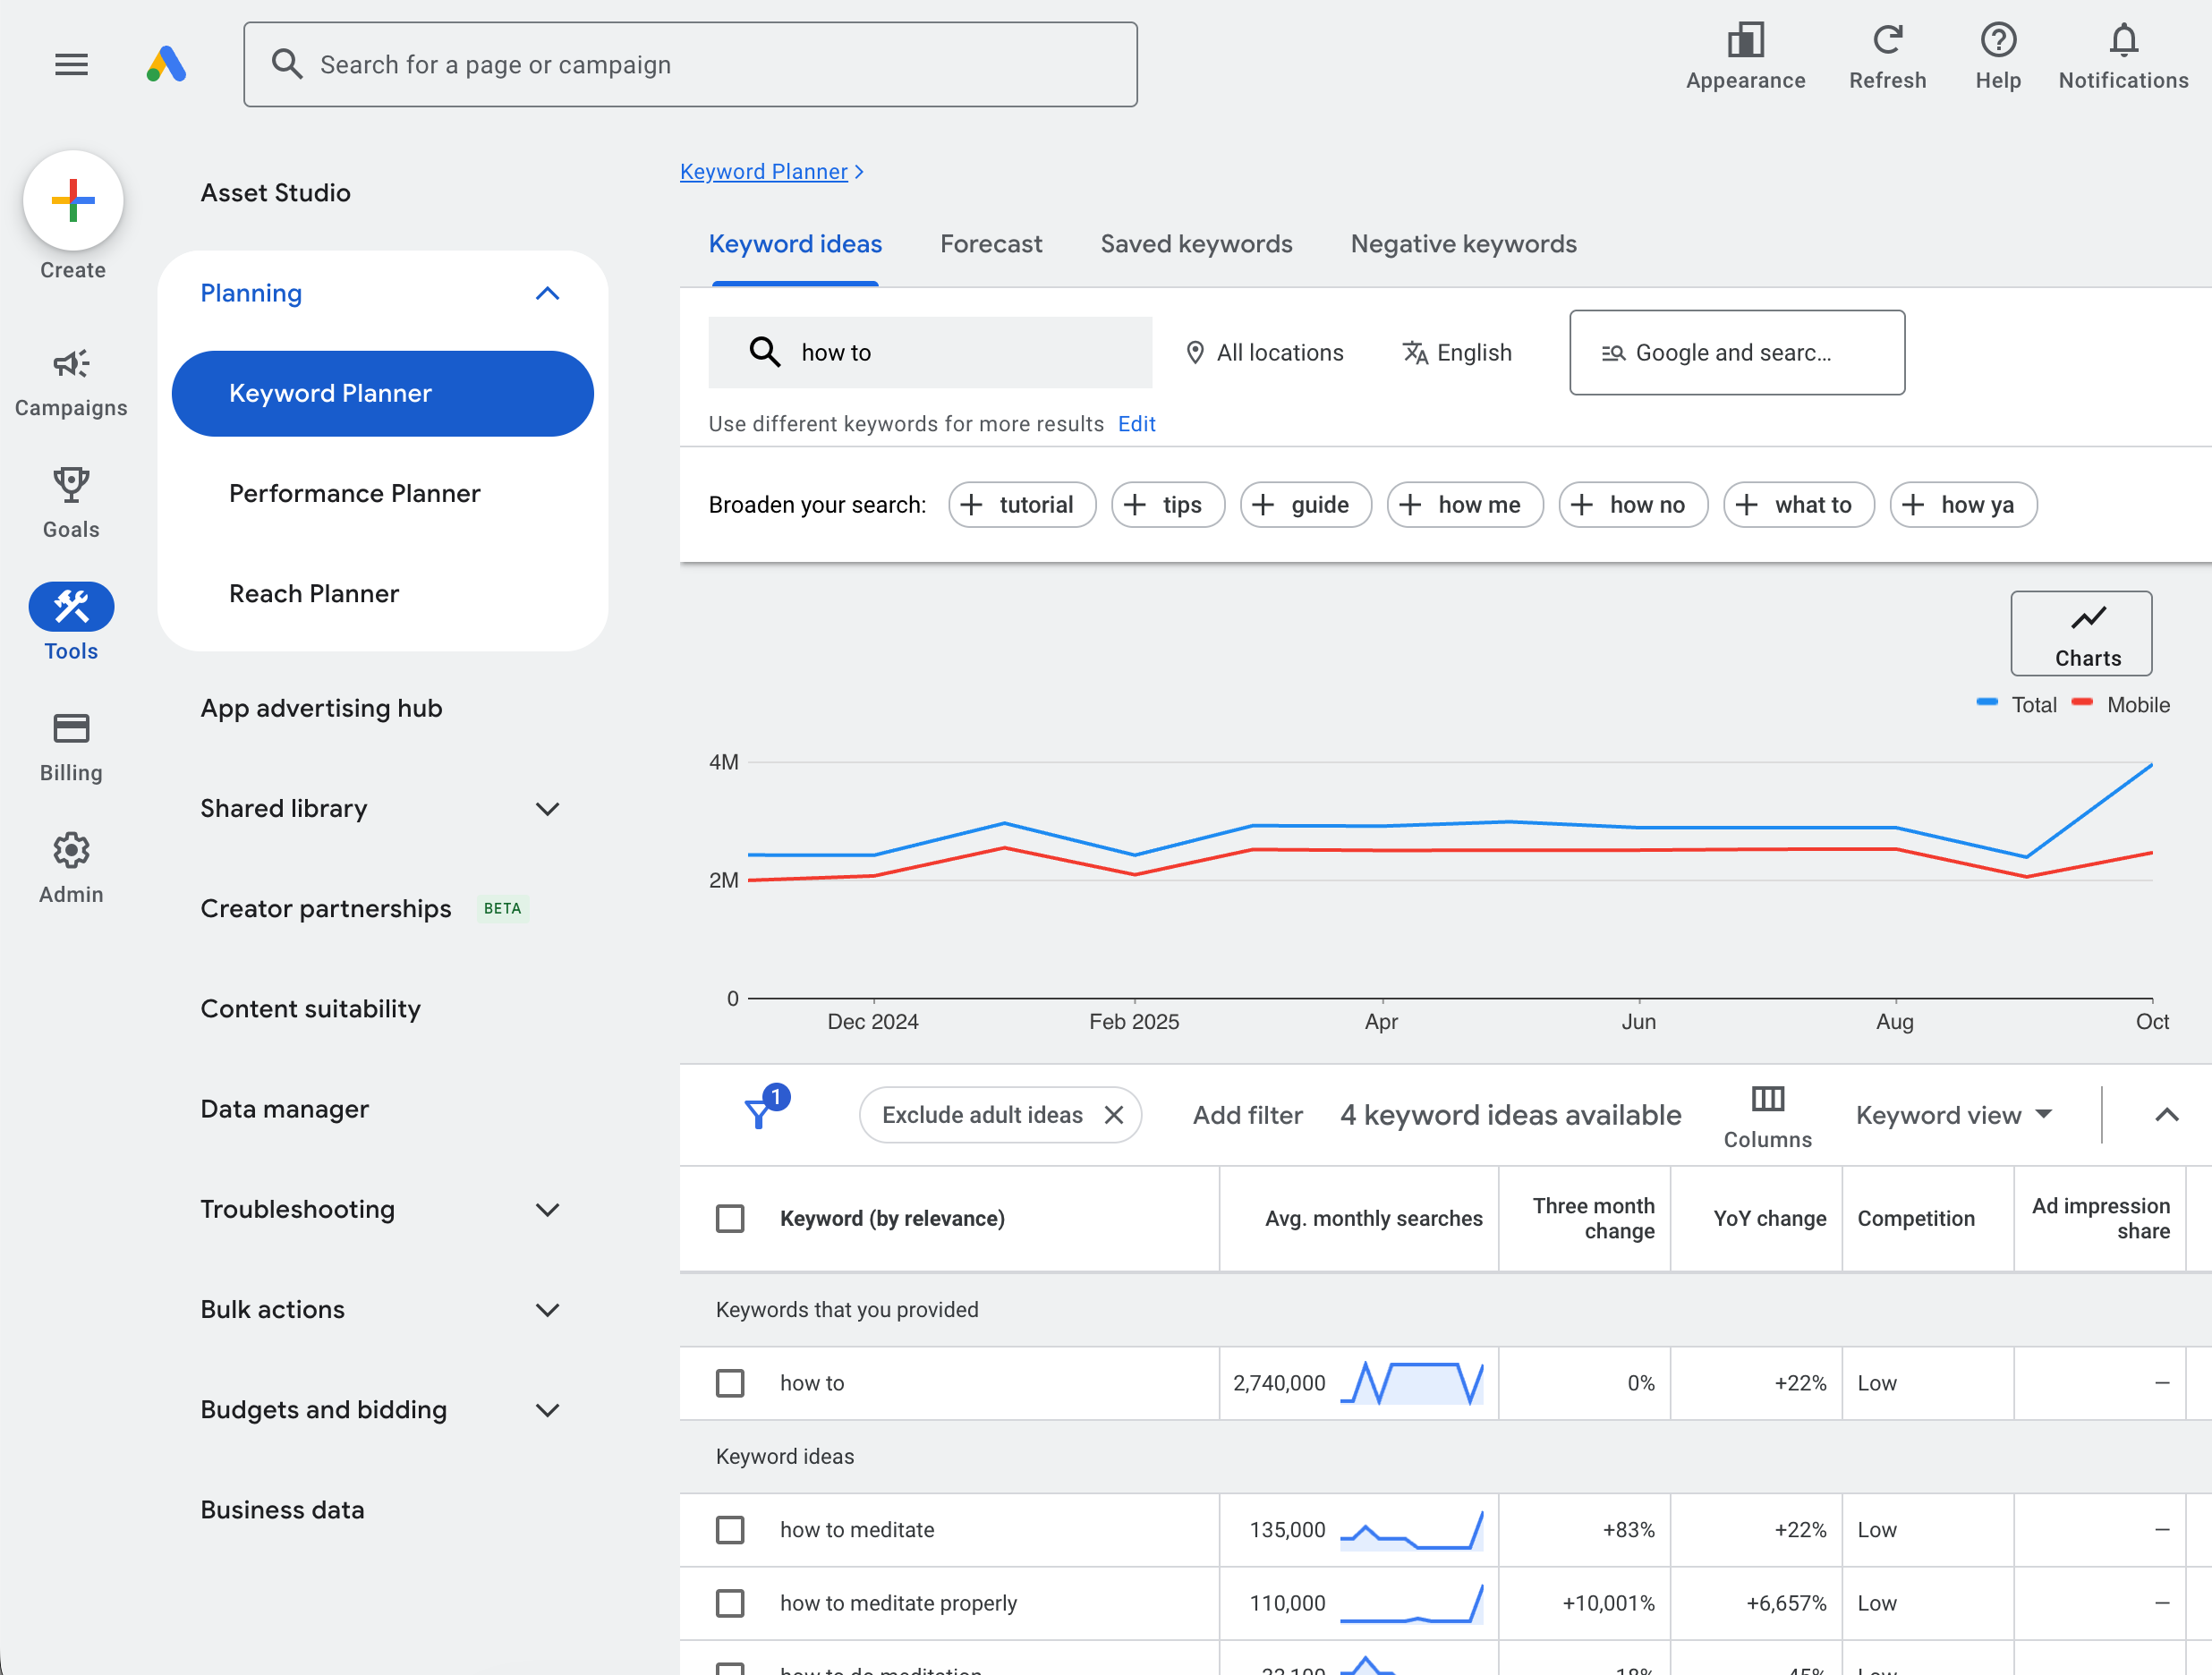Open the main navigation hamburger menu
The height and width of the screenshot is (1675, 2212).
(71, 64)
